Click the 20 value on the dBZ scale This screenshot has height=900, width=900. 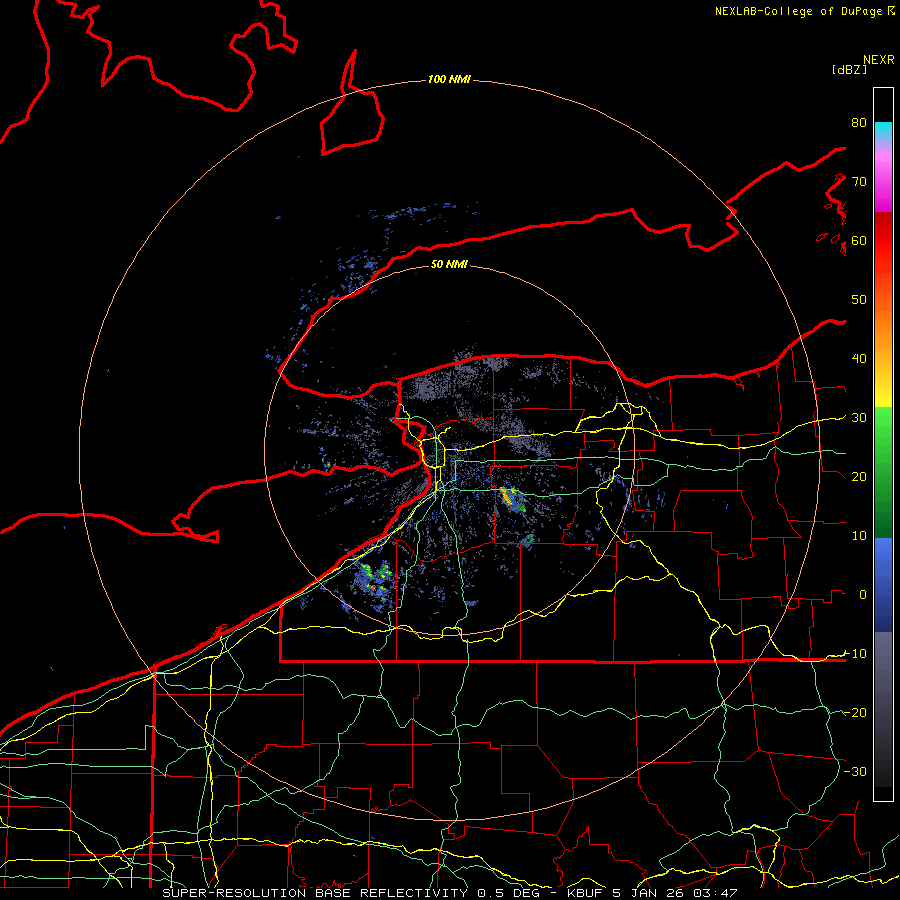point(859,477)
